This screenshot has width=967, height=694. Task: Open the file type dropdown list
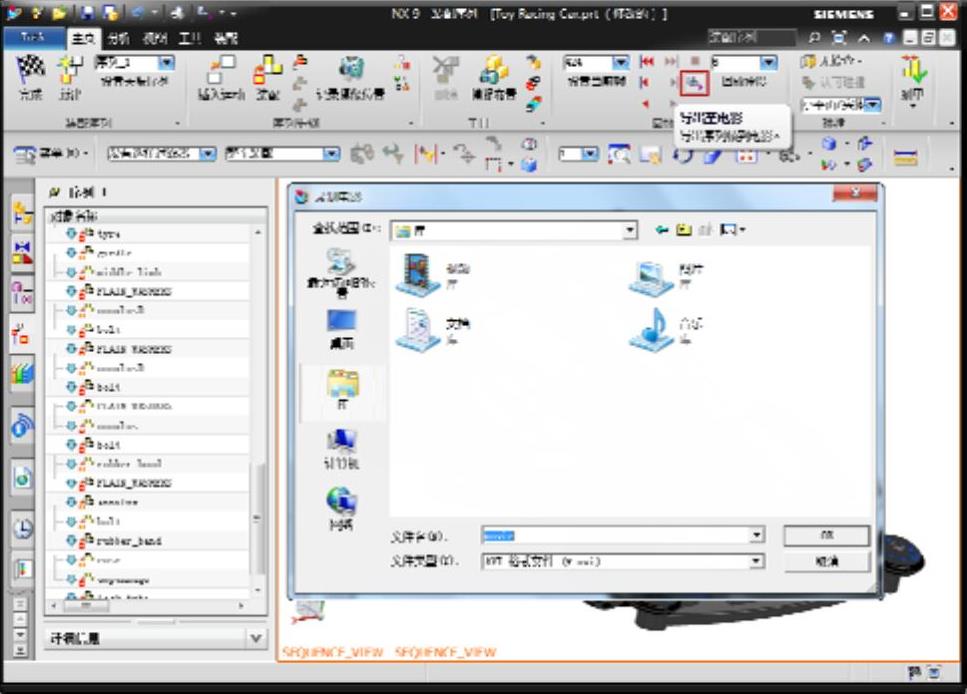pyautogui.click(x=756, y=562)
